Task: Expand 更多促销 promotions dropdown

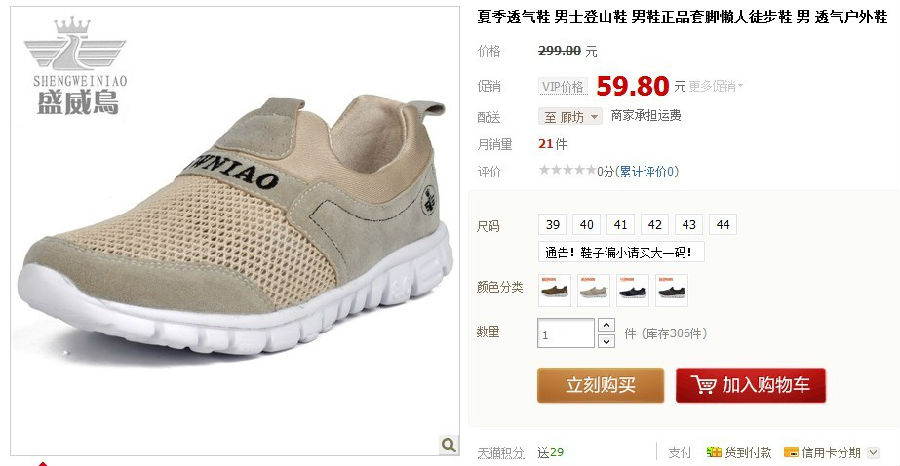Action: 716,87
